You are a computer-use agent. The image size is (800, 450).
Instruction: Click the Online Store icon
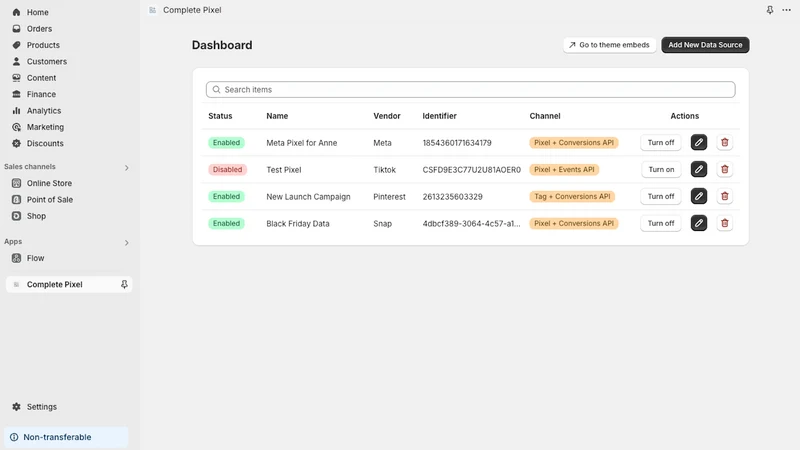16,183
